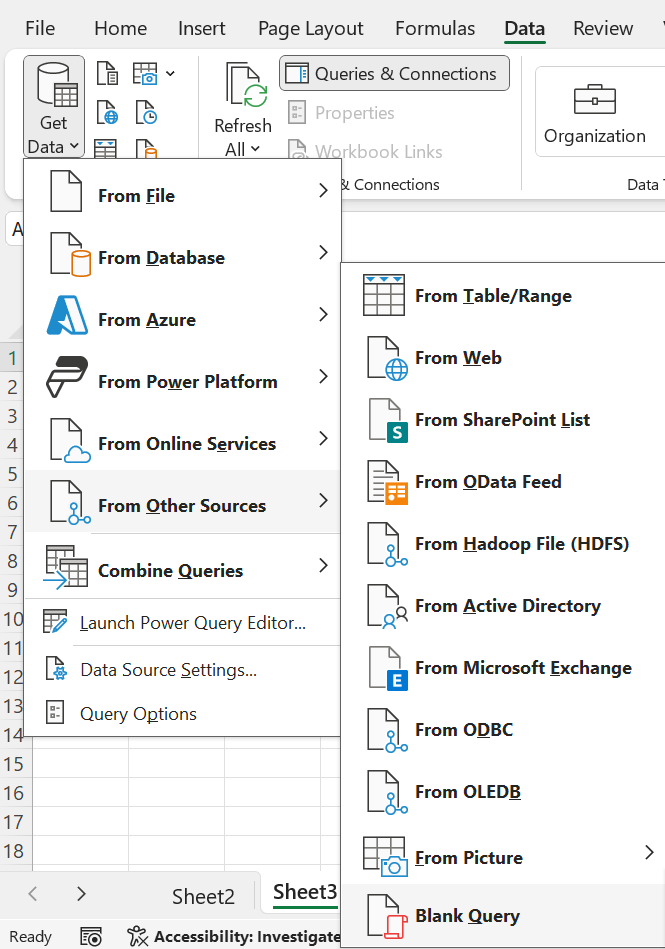Click the ribbon's From Picture camera icon

coord(145,73)
